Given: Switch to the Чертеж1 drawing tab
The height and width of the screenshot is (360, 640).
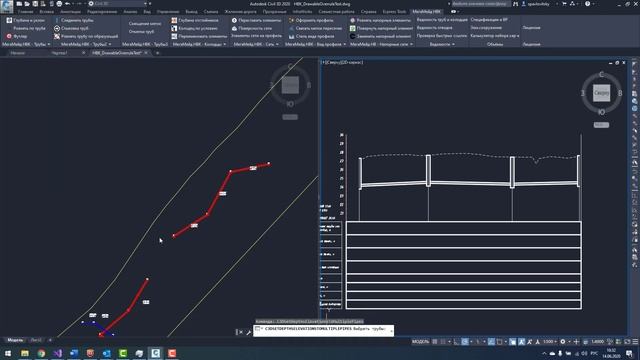Looking at the screenshot, I should point(60,53).
